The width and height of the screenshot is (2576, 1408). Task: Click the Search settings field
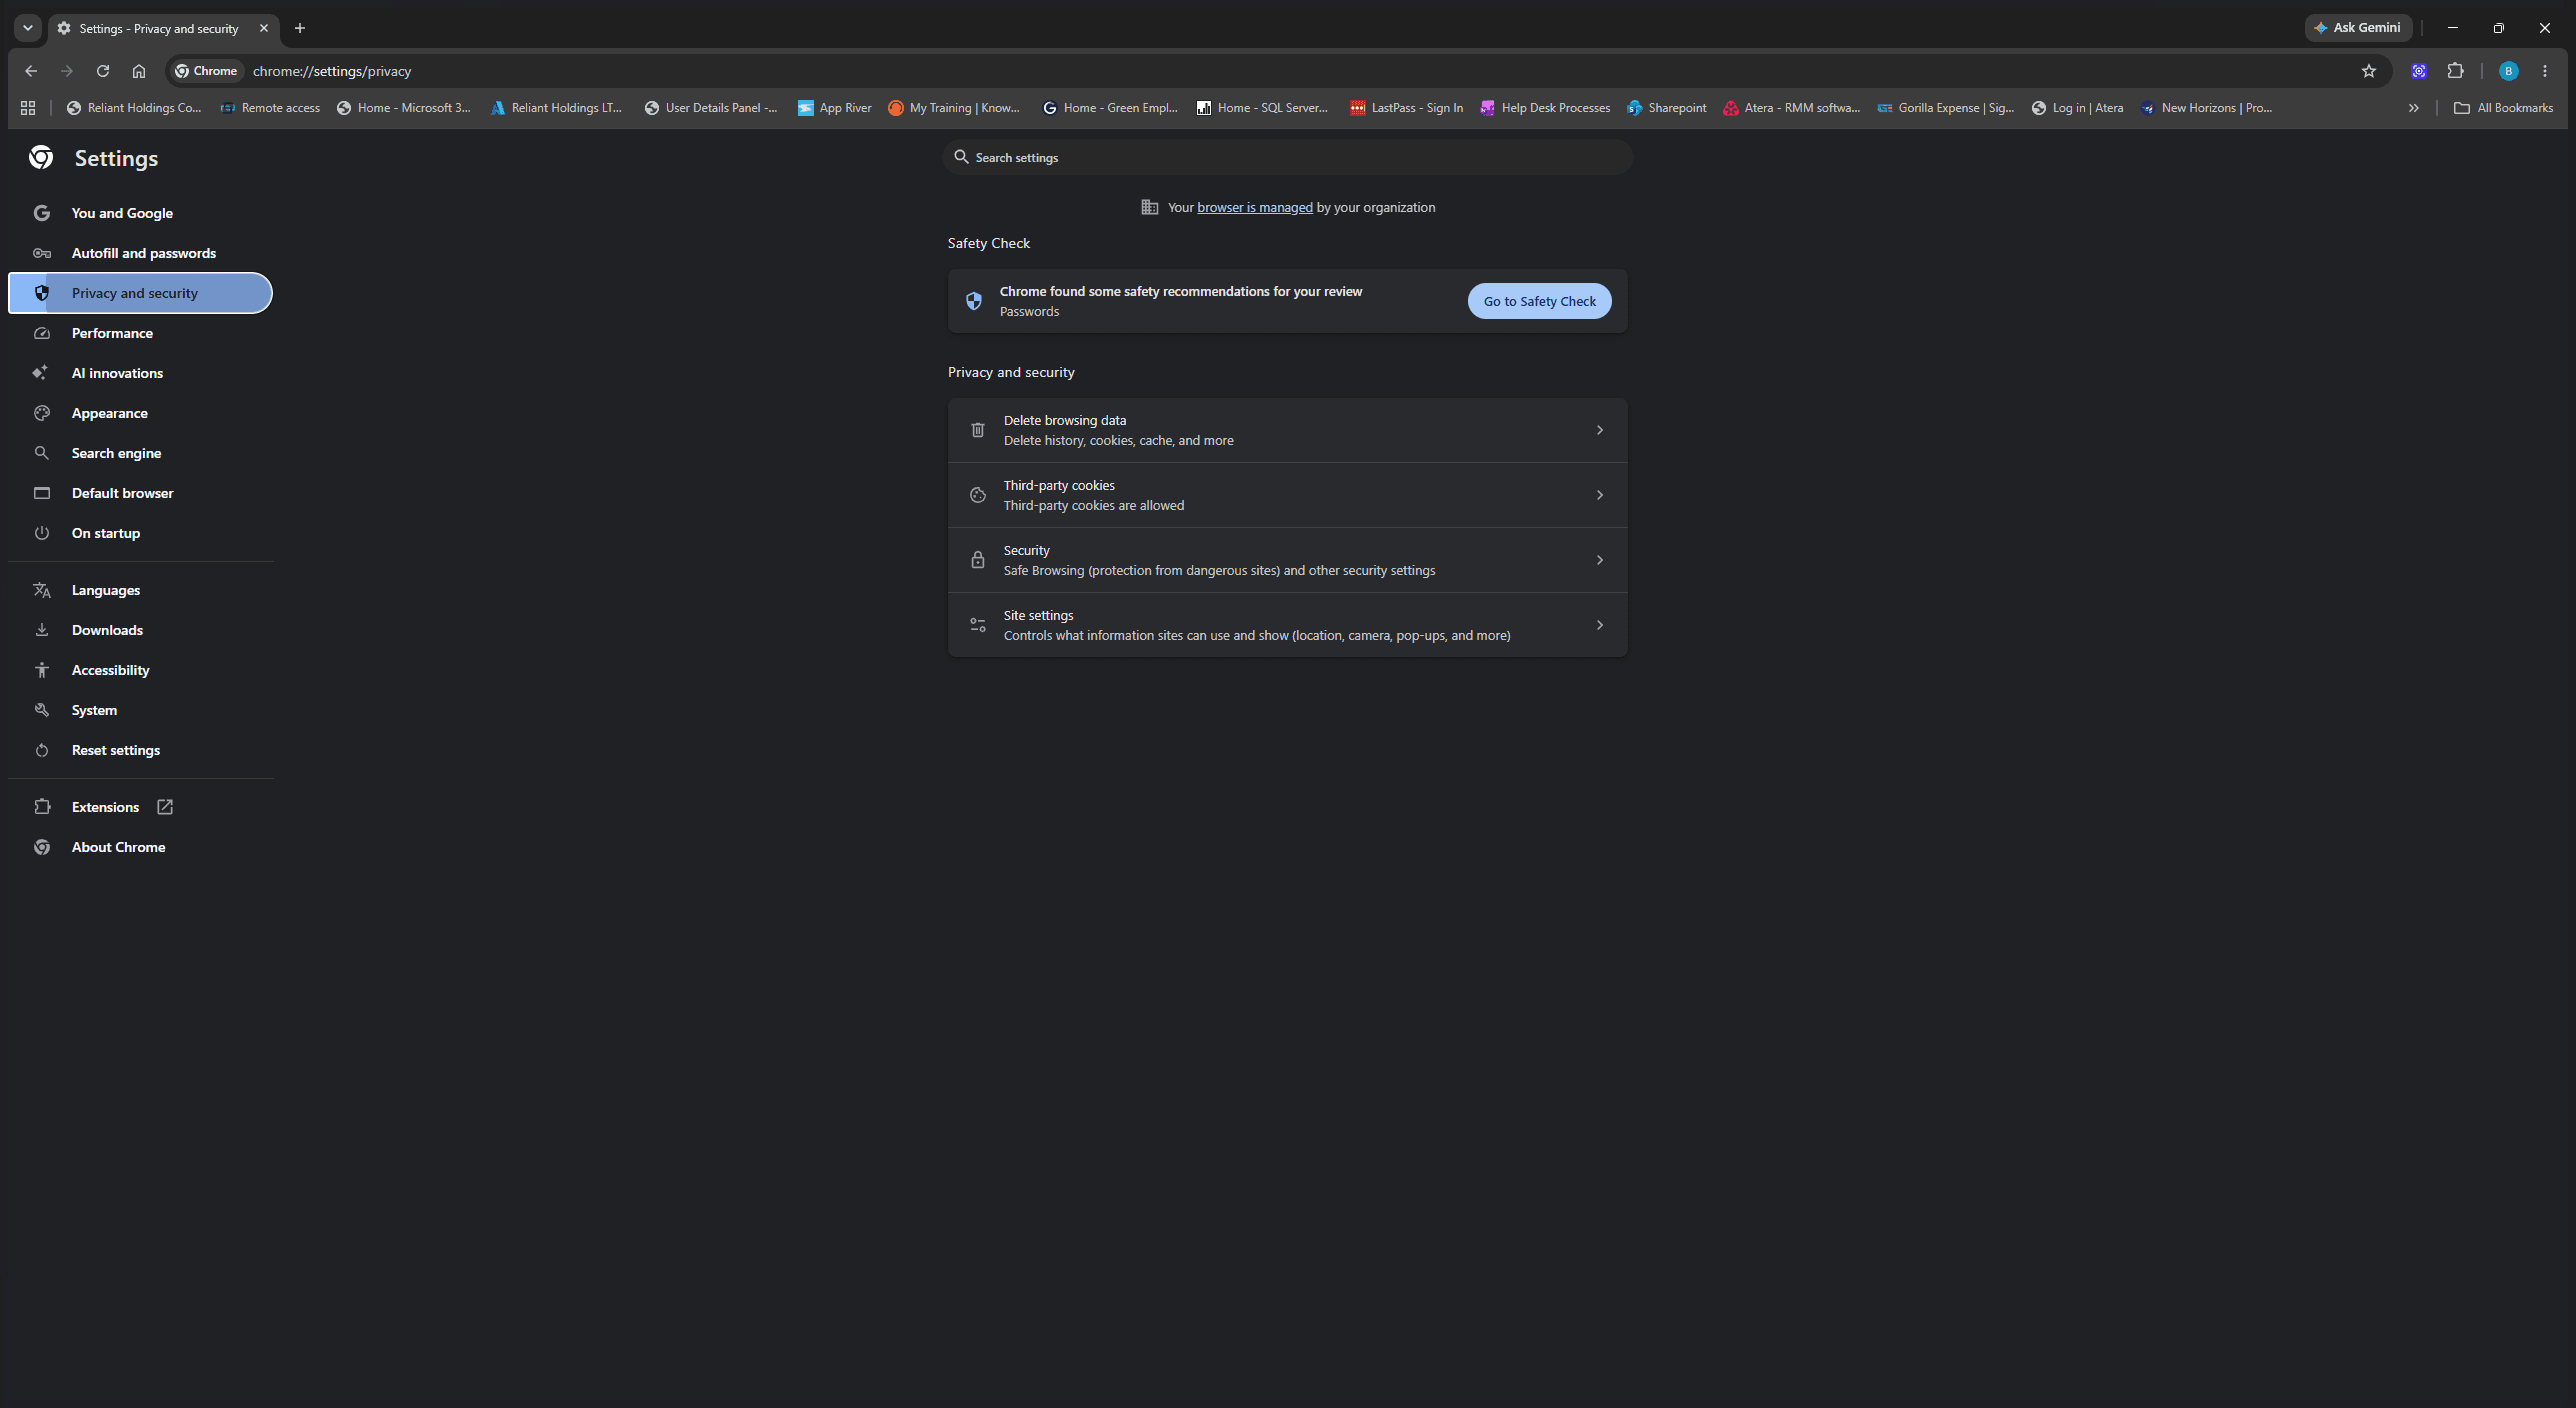coord(1288,157)
